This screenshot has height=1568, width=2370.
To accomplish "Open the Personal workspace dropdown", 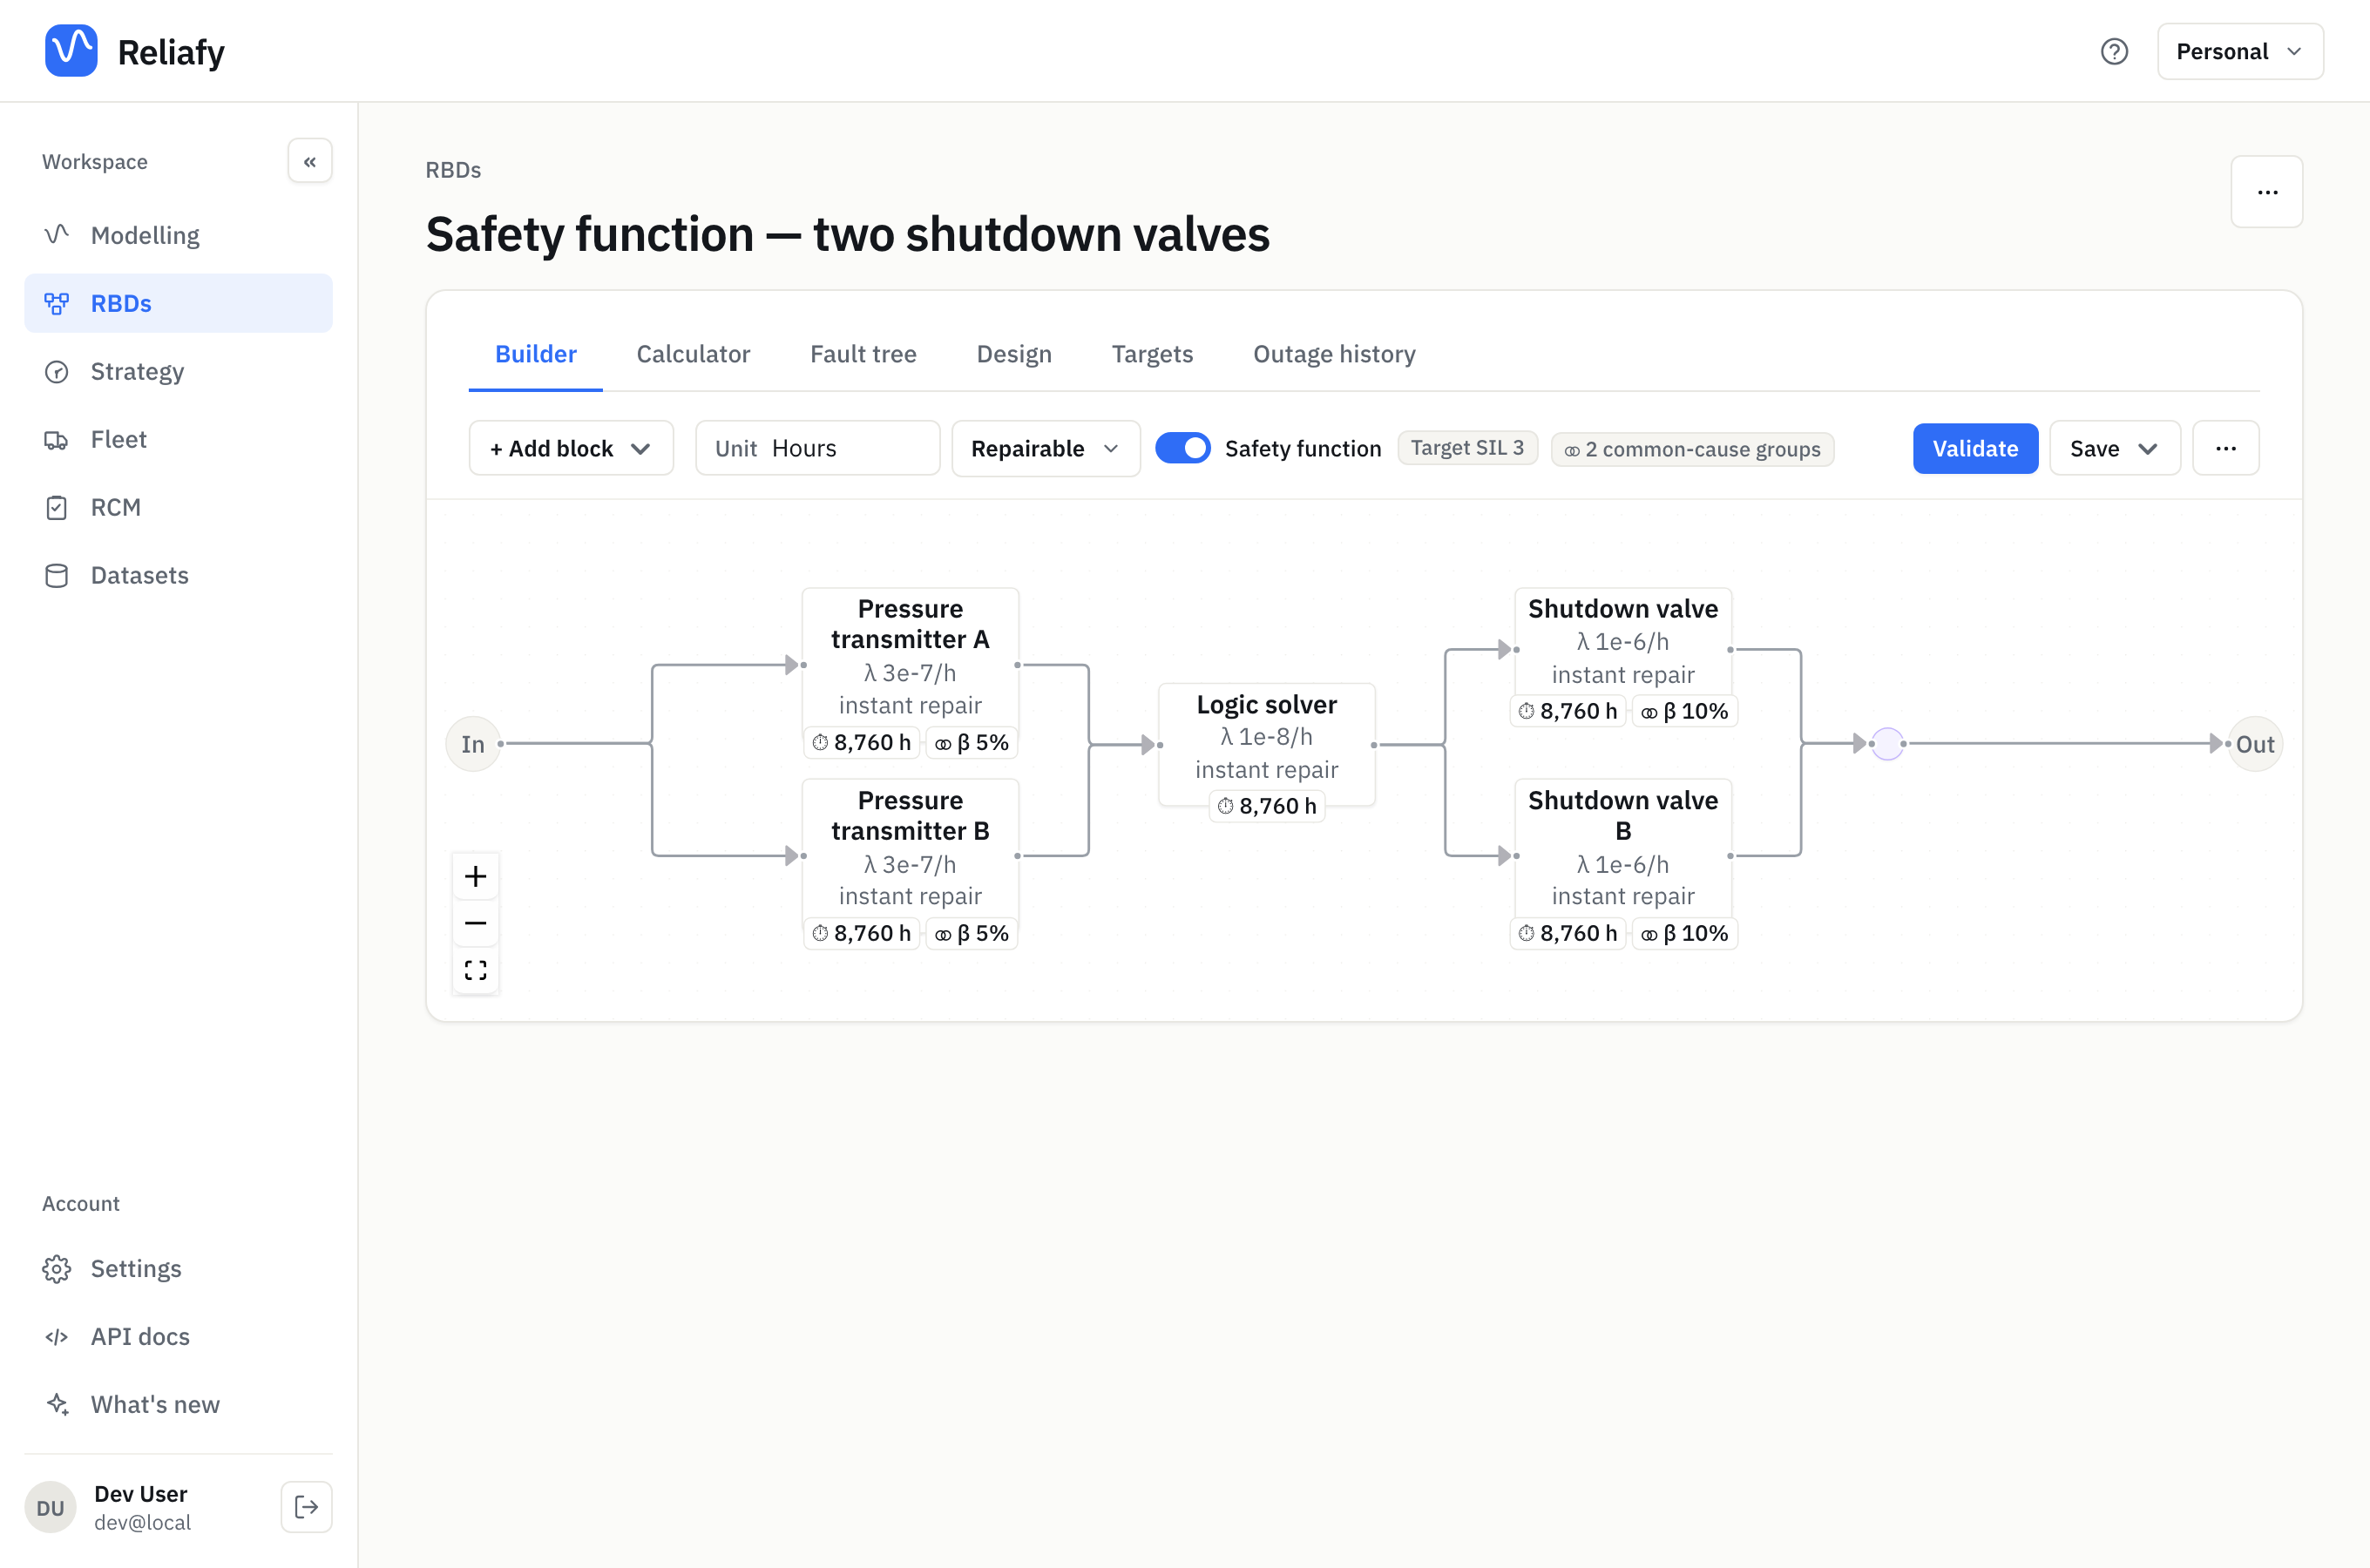I will click(2240, 51).
